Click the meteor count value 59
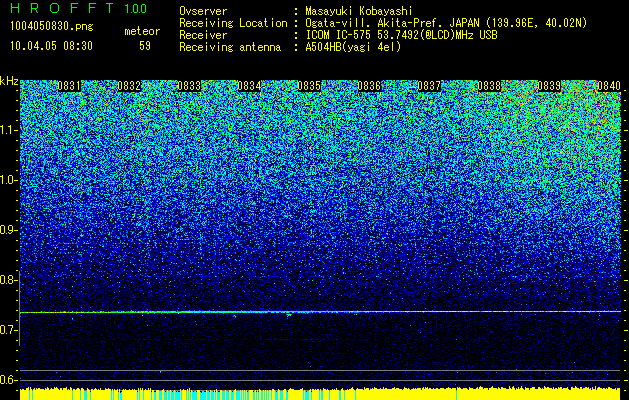 click(x=145, y=46)
